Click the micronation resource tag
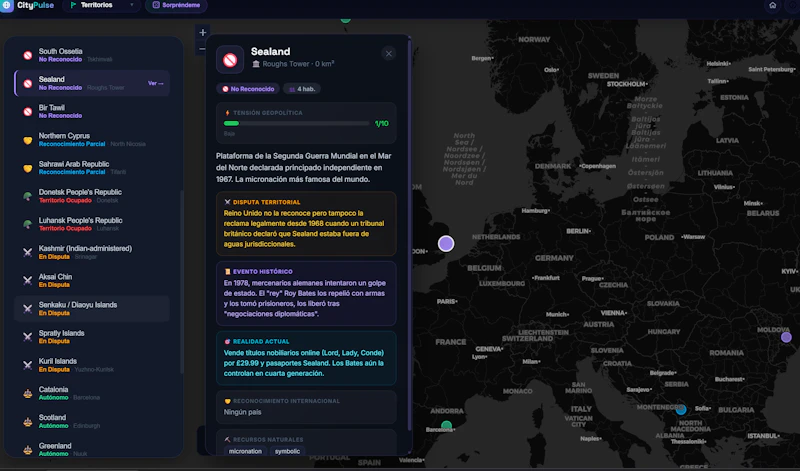This screenshot has height=471, width=800. point(245,451)
